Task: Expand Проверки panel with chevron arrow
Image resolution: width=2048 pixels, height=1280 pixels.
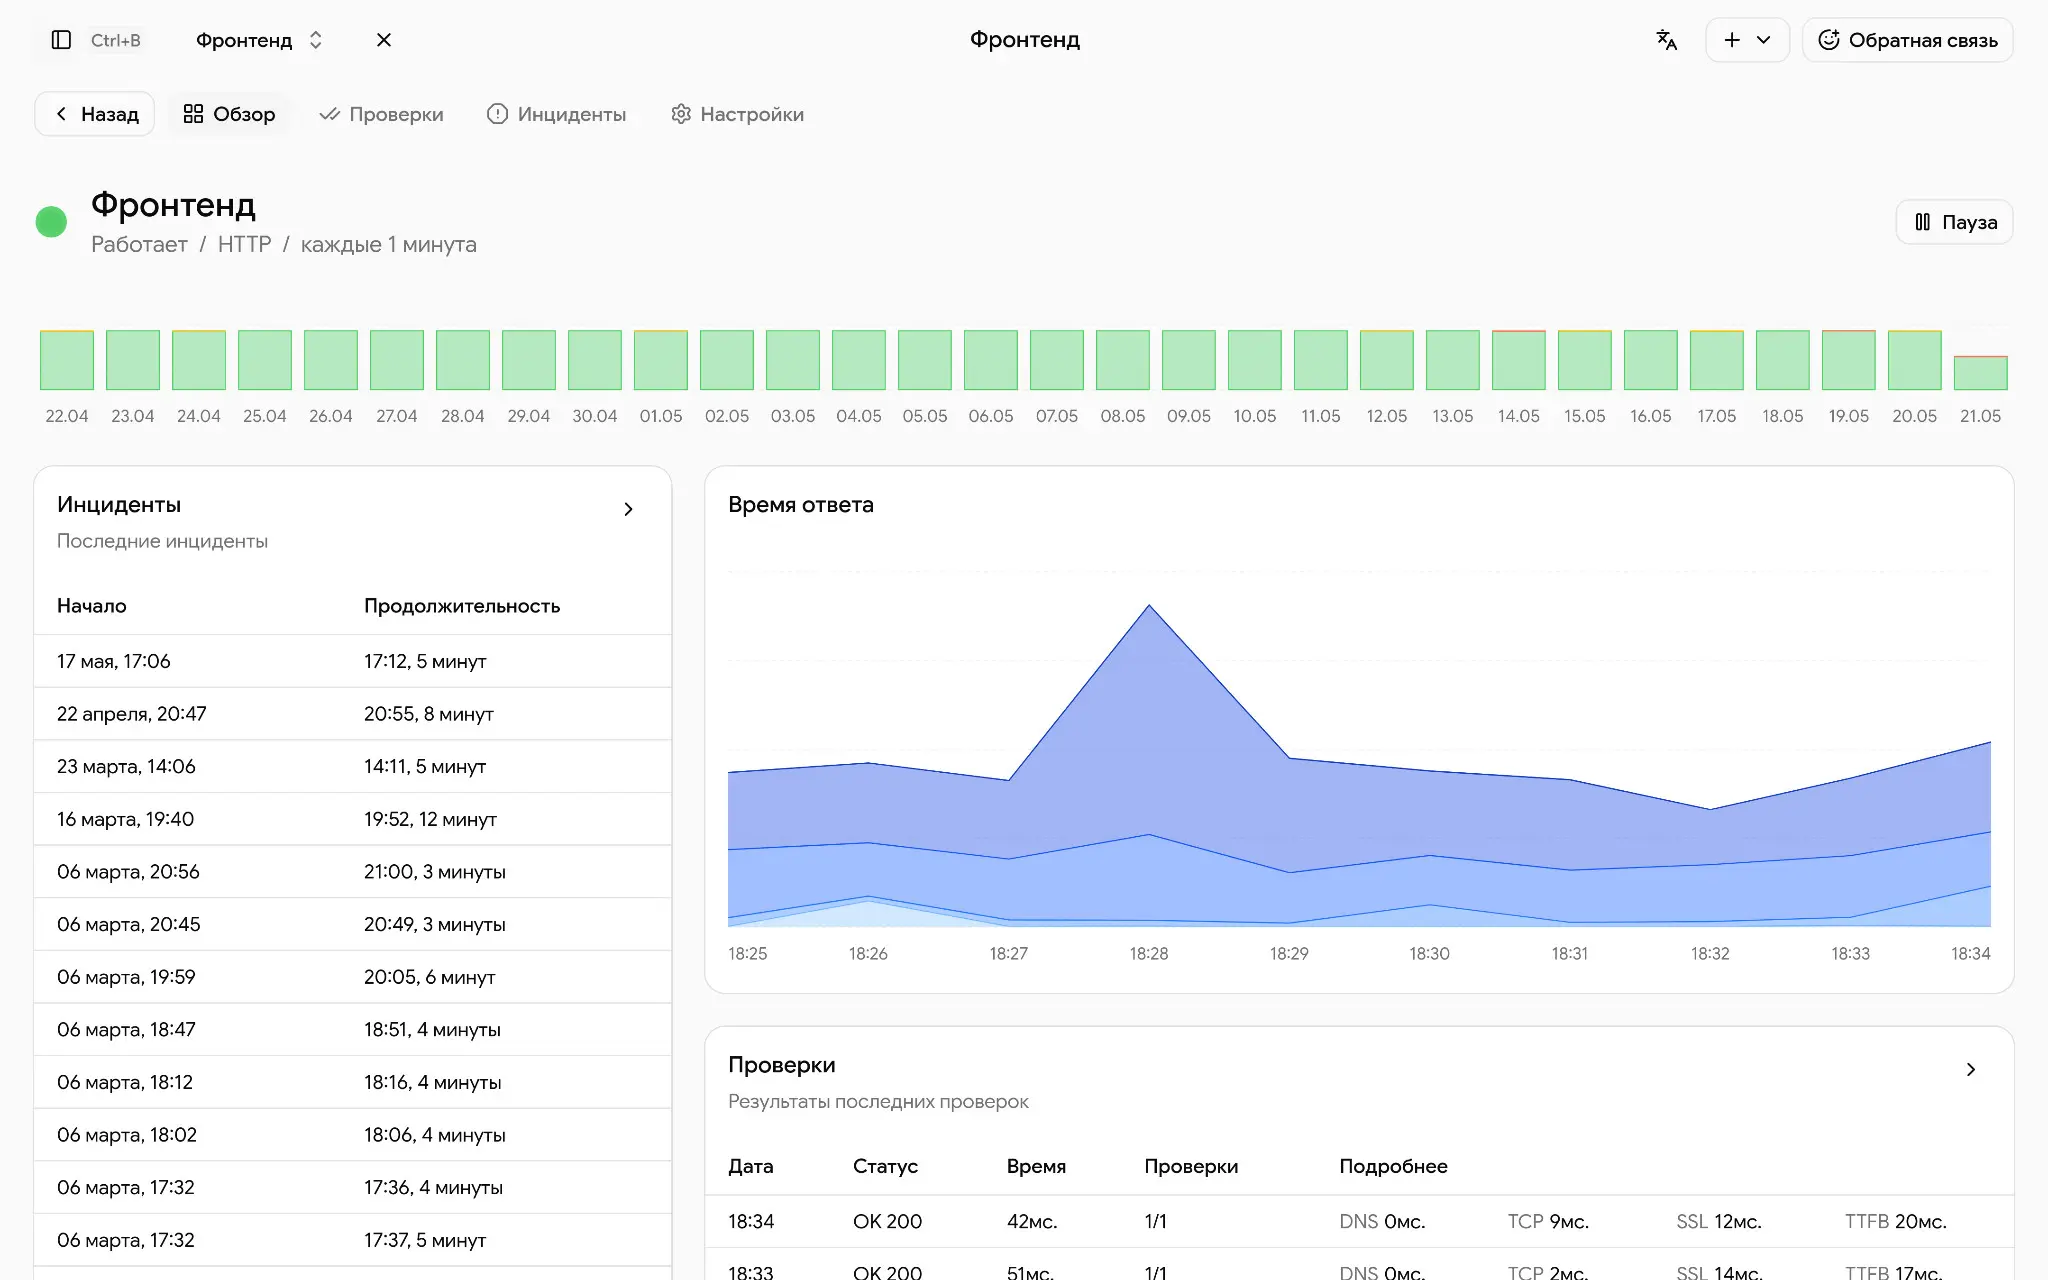Action: (x=1970, y=1069)
